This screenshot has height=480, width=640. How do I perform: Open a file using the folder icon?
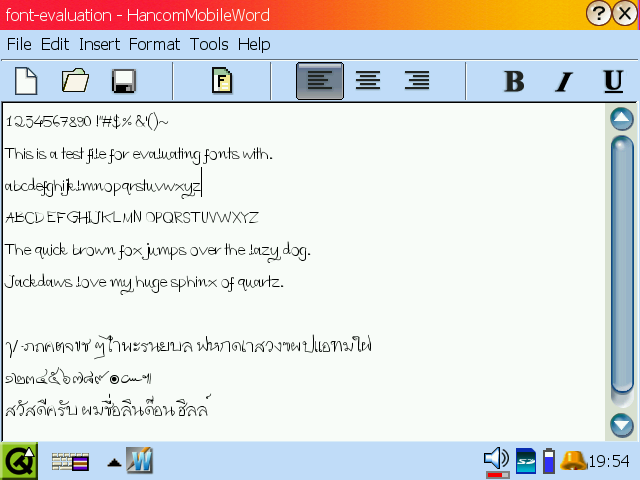tap(75, 80)
